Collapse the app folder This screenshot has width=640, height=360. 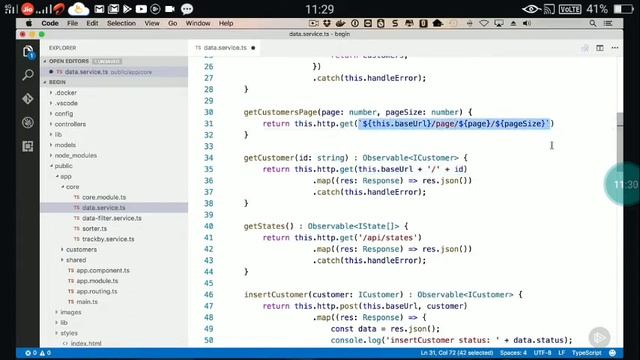(x=66, y=176)
